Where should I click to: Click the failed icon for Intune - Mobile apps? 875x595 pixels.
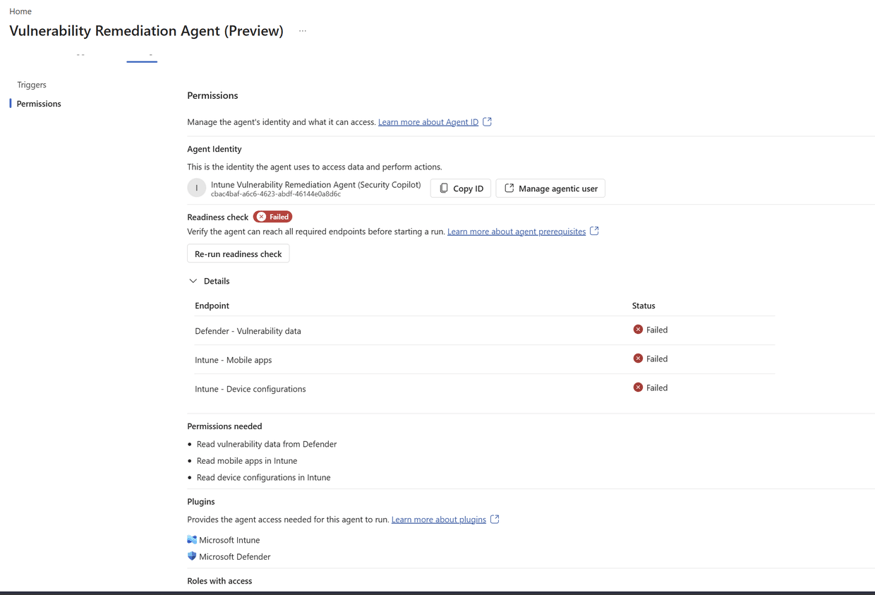pos(638,358)
